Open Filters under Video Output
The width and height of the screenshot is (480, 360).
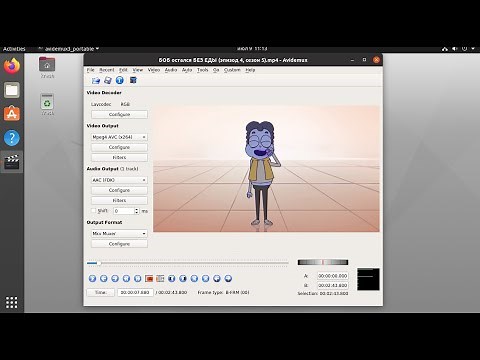(x=119, y=157)
